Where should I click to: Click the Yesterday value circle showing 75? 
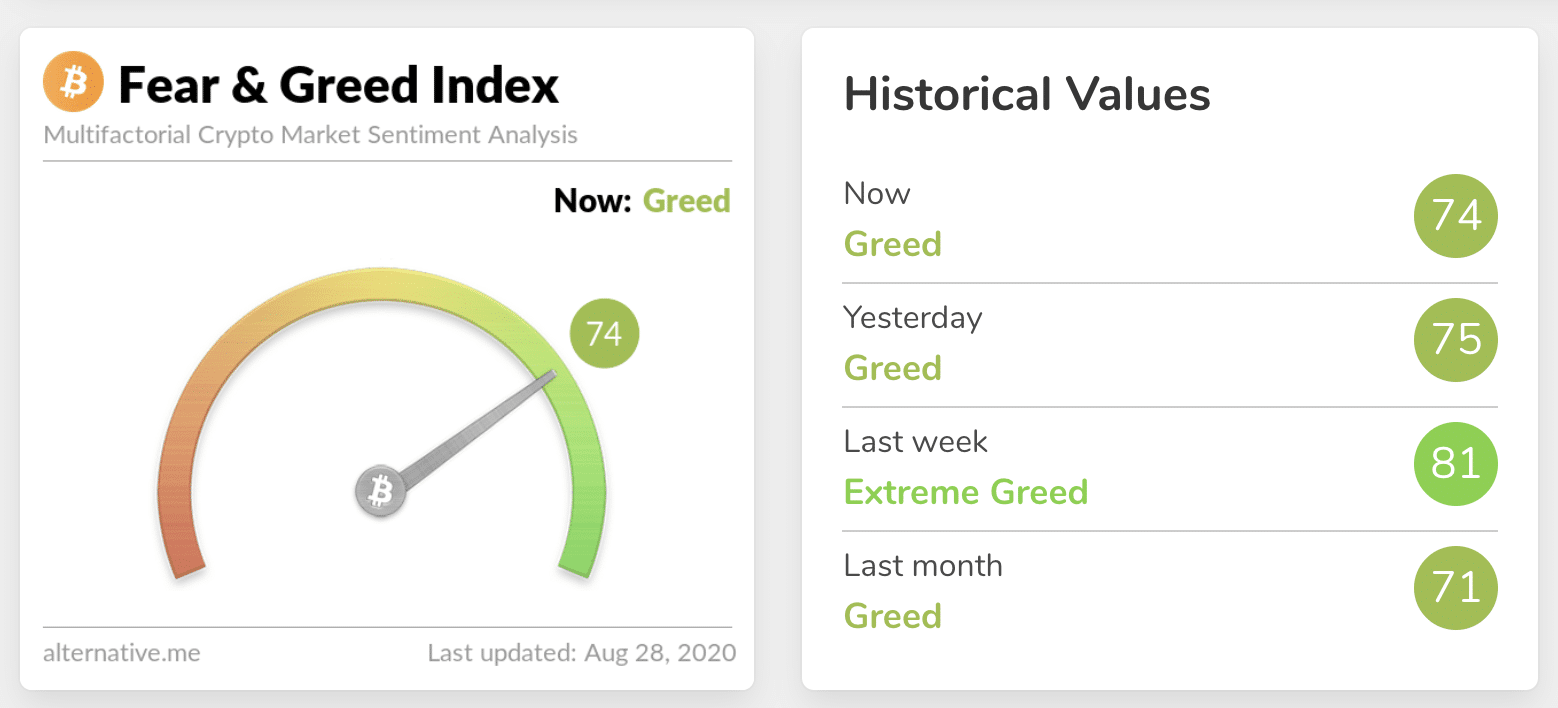click(x=1455, y=340)
